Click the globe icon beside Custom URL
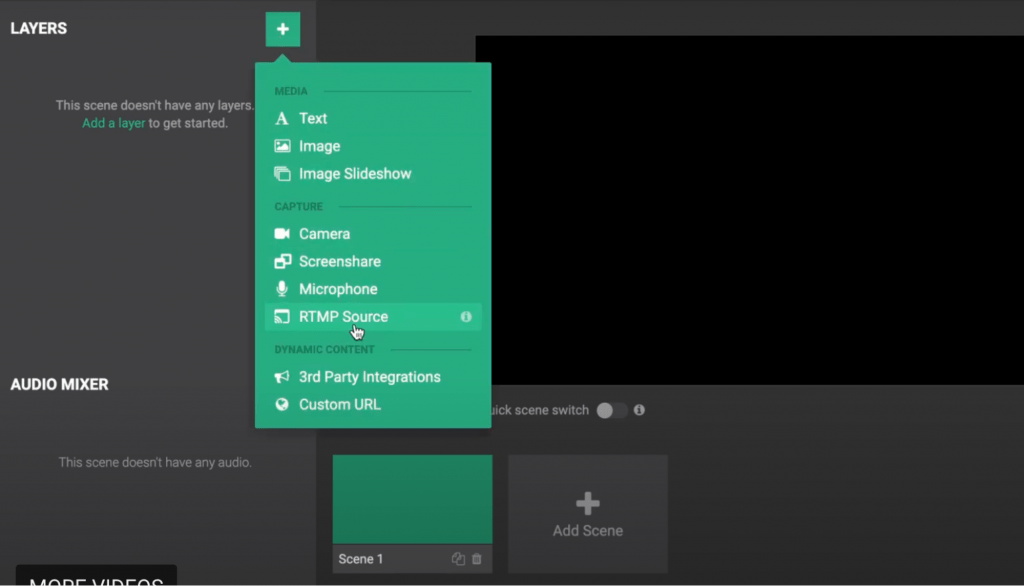Screen dimensions: 1024x586 pyautogui.click(x=284, y=404)
